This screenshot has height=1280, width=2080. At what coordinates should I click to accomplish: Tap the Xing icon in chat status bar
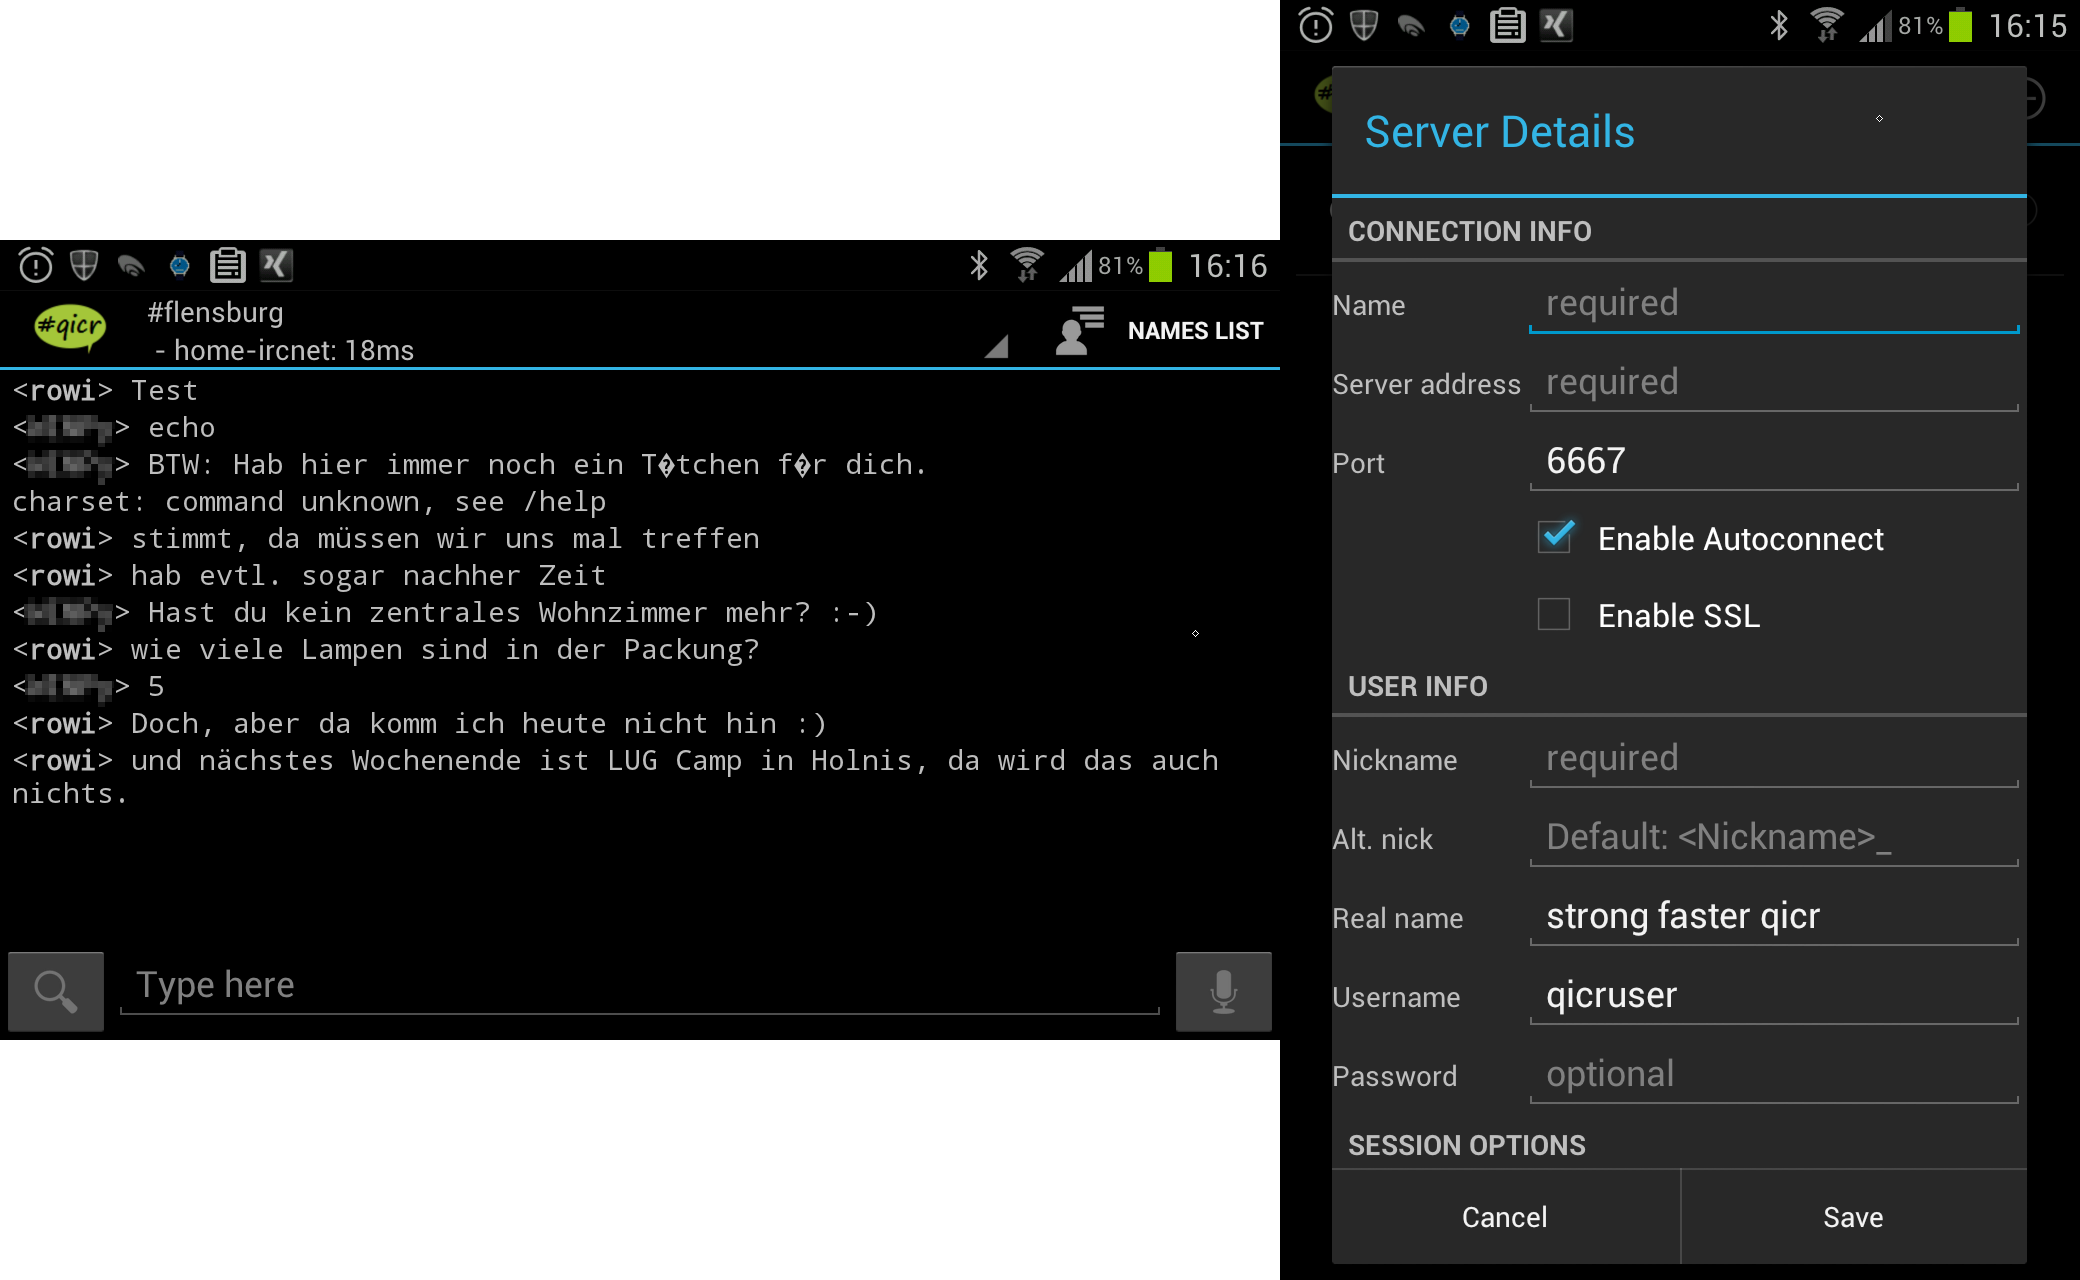(276, 265)
